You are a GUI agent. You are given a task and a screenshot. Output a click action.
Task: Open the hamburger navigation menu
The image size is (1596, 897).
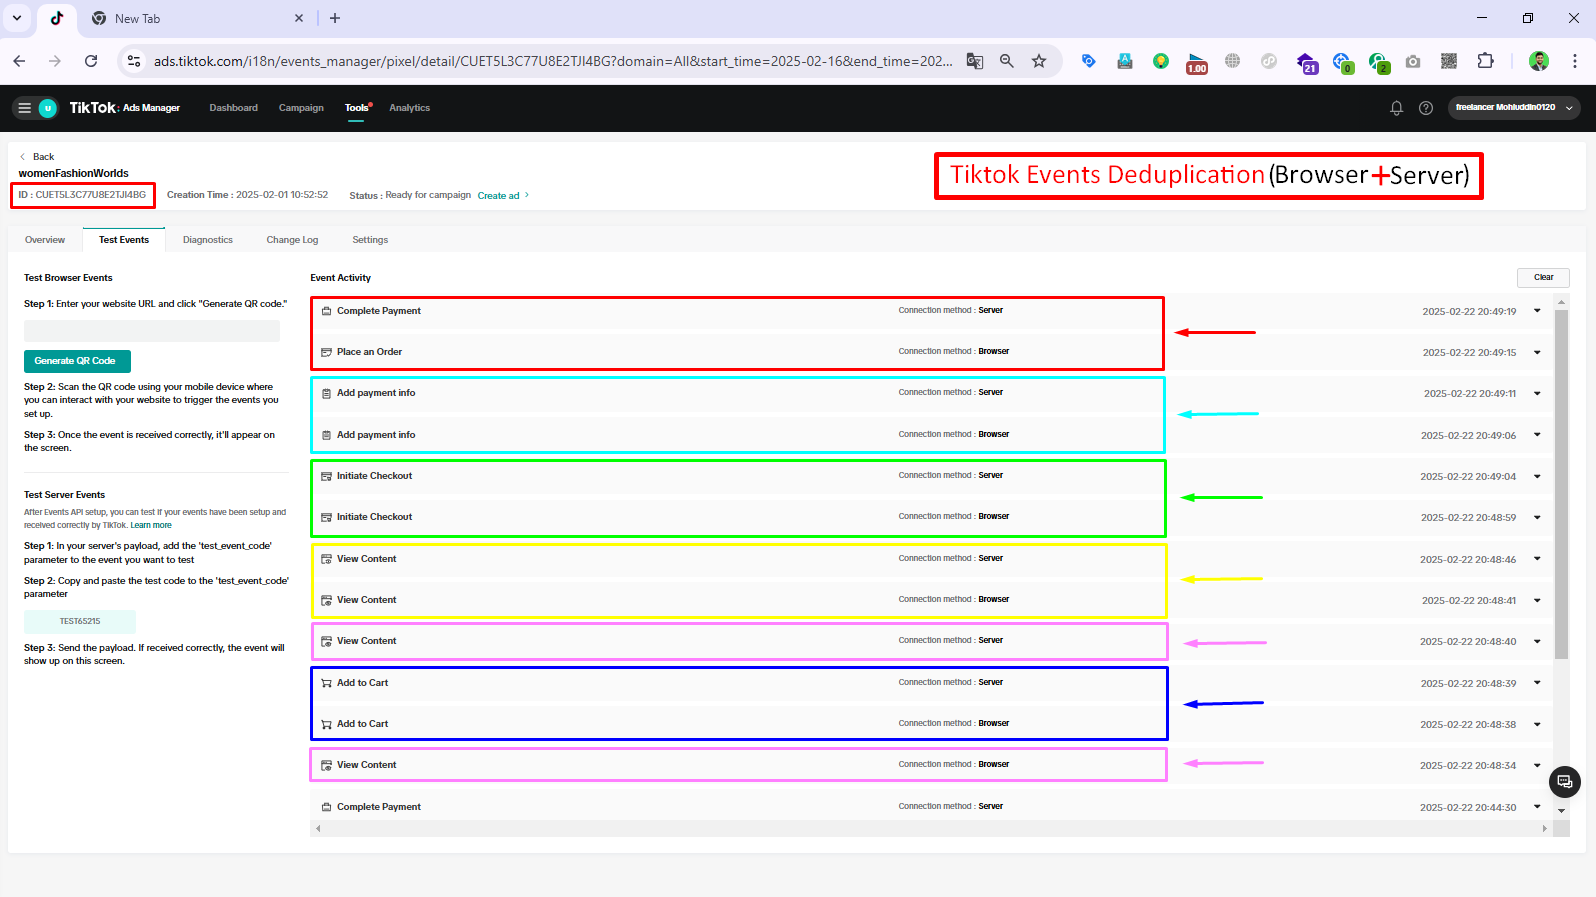pos(25,108)
